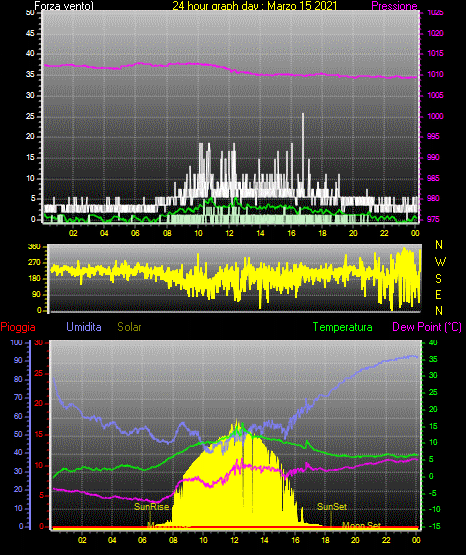This screenshot has width=466, height=555.
Task: Click the 'Solar' legend label
Action: pos(129,327)
